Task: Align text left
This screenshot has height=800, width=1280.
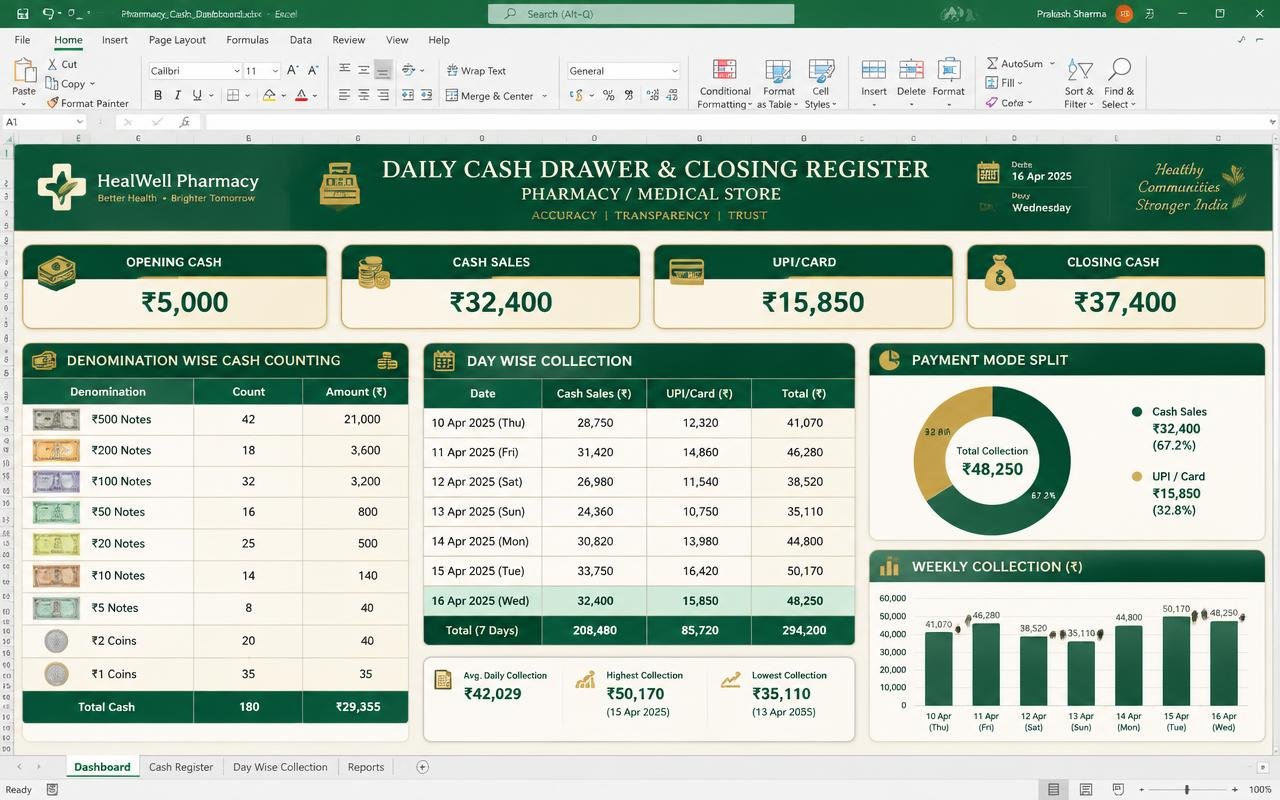Action: coord(344,95)
